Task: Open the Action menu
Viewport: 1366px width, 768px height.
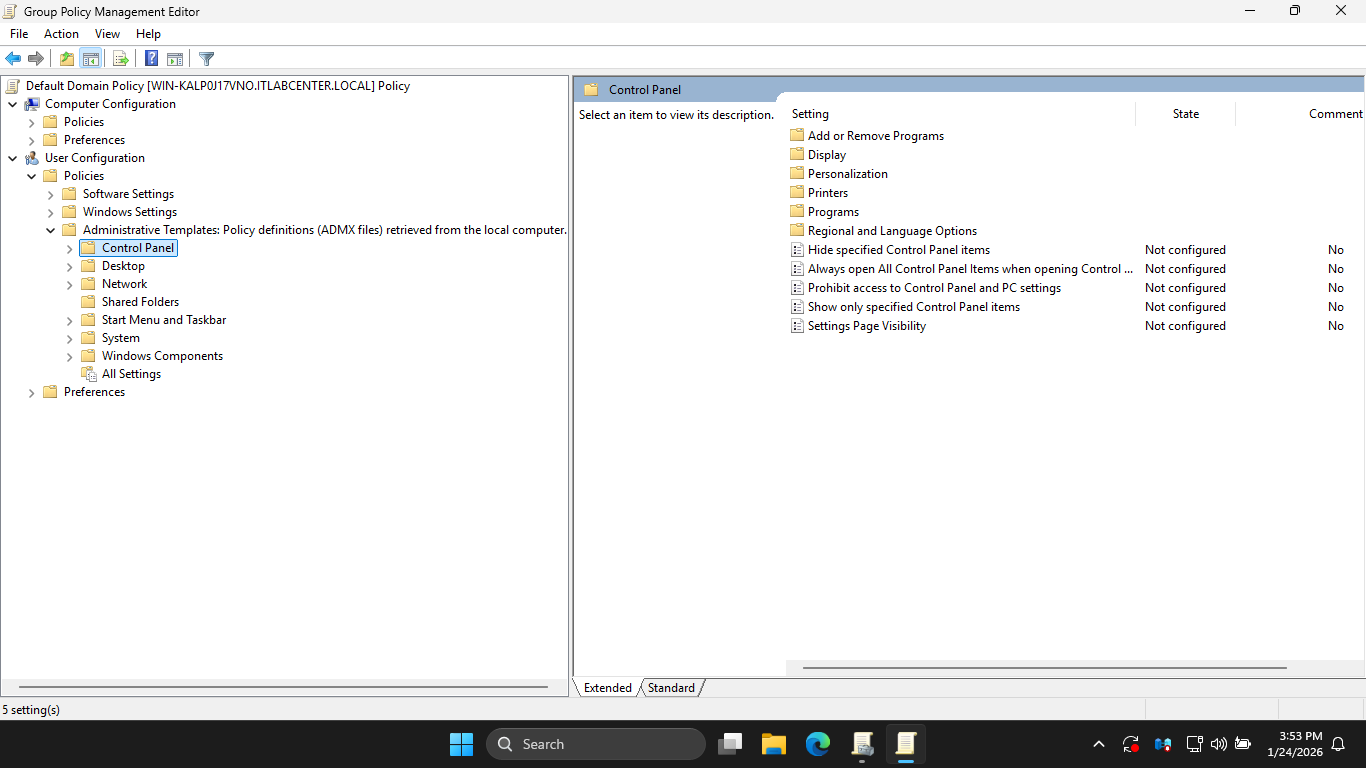Action: pos(61,34)
